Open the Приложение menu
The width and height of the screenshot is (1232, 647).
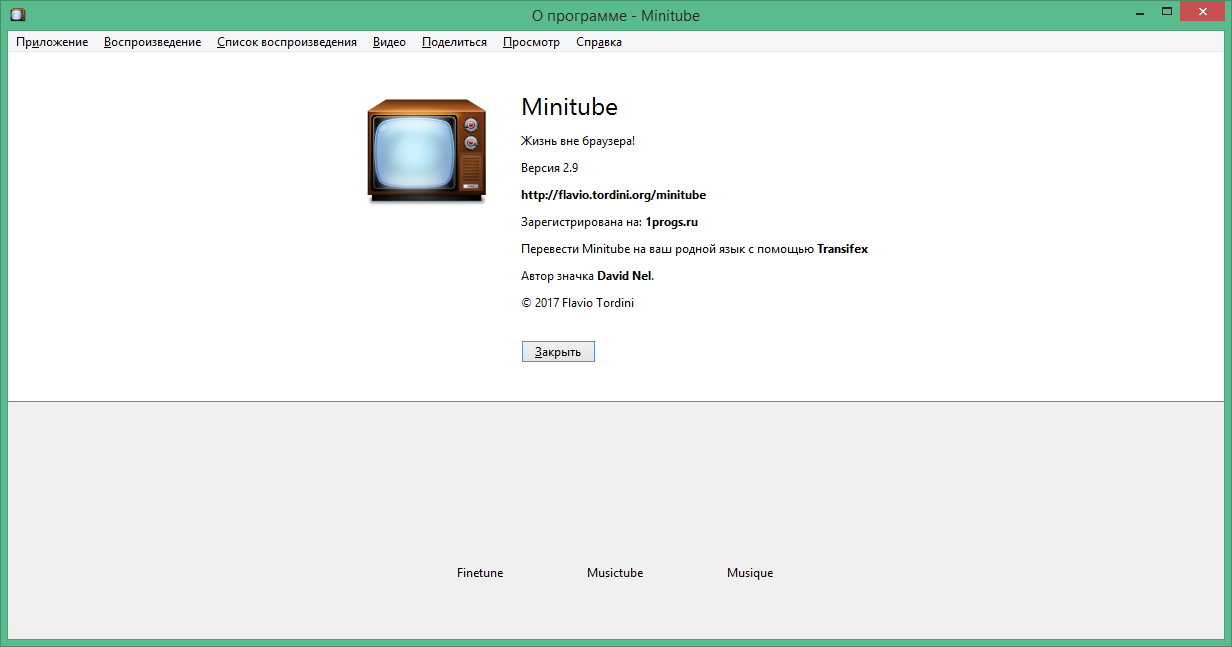point(52,42)
